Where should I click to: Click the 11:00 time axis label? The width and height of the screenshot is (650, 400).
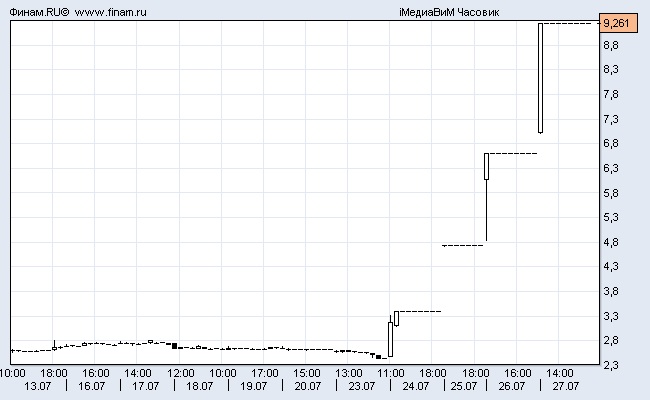pyautogui.click(x=390, y=373)
